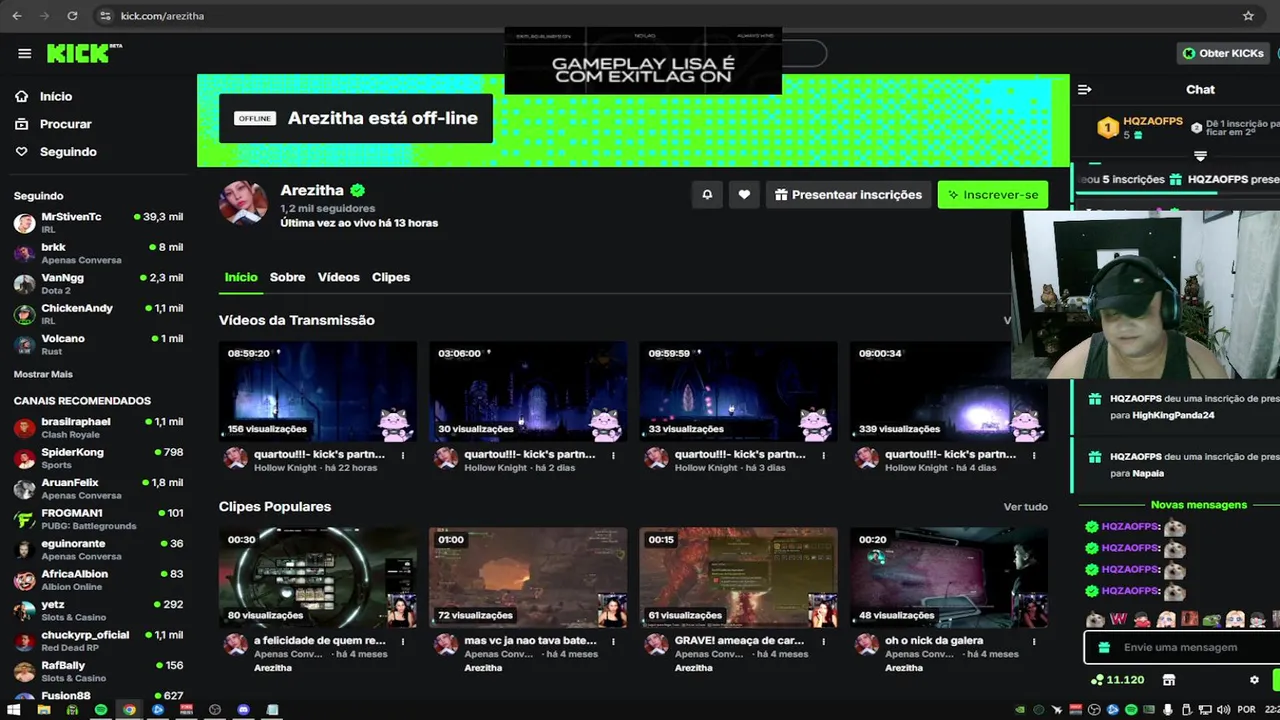Open VanNgg followed channel
Viewport: 1280px width, 720px height.
pyautogui.click(x=98, y=283)
